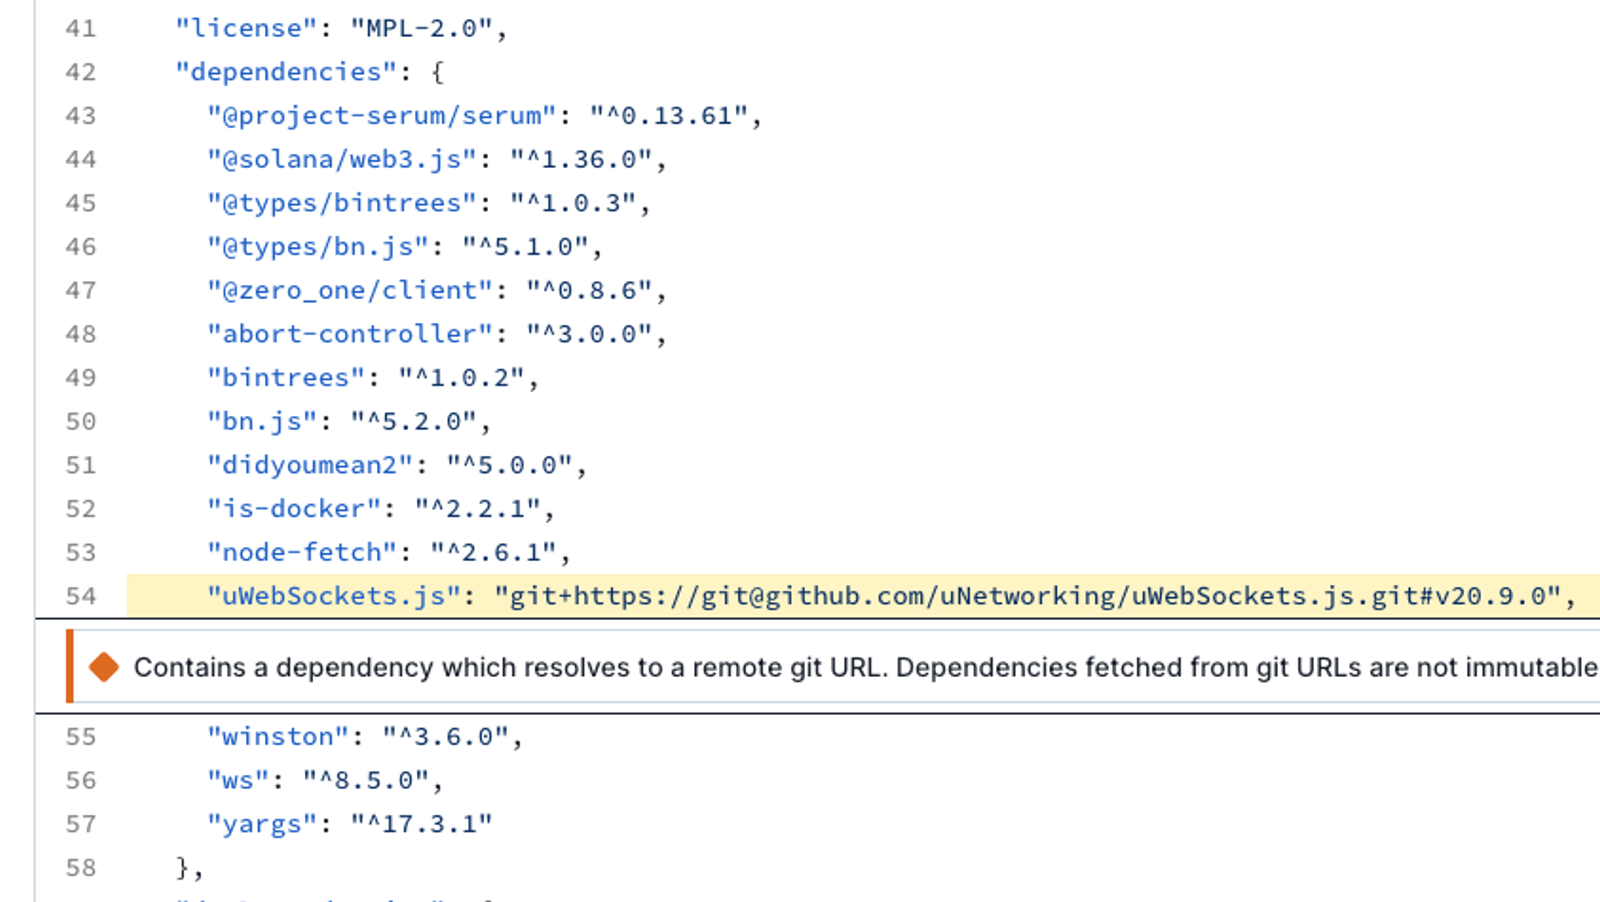
Task: Click the "MPL-2.0" license value
Action: pos(421,28)
